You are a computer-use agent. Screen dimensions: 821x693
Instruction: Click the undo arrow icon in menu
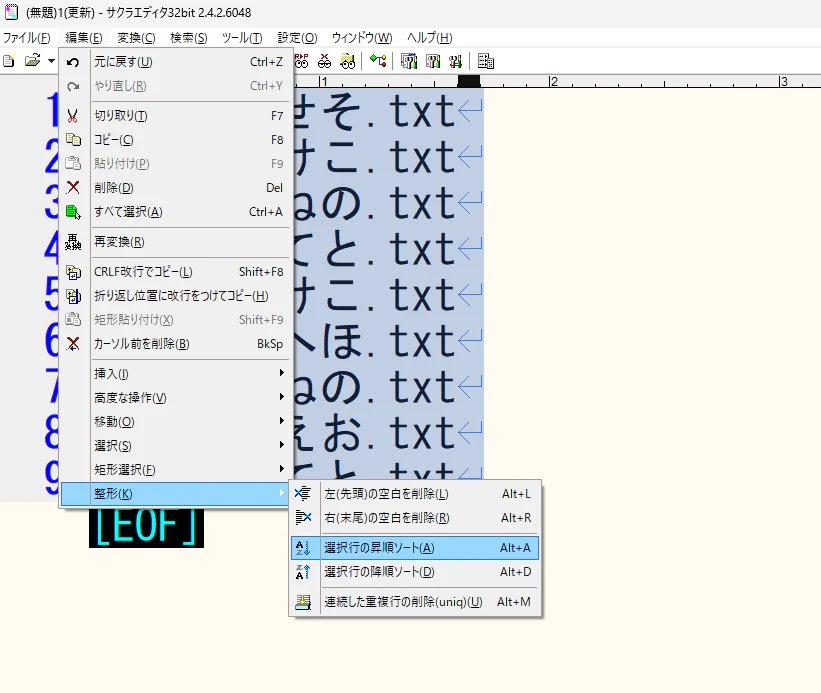pyautogui.click(x=73, y=62)
